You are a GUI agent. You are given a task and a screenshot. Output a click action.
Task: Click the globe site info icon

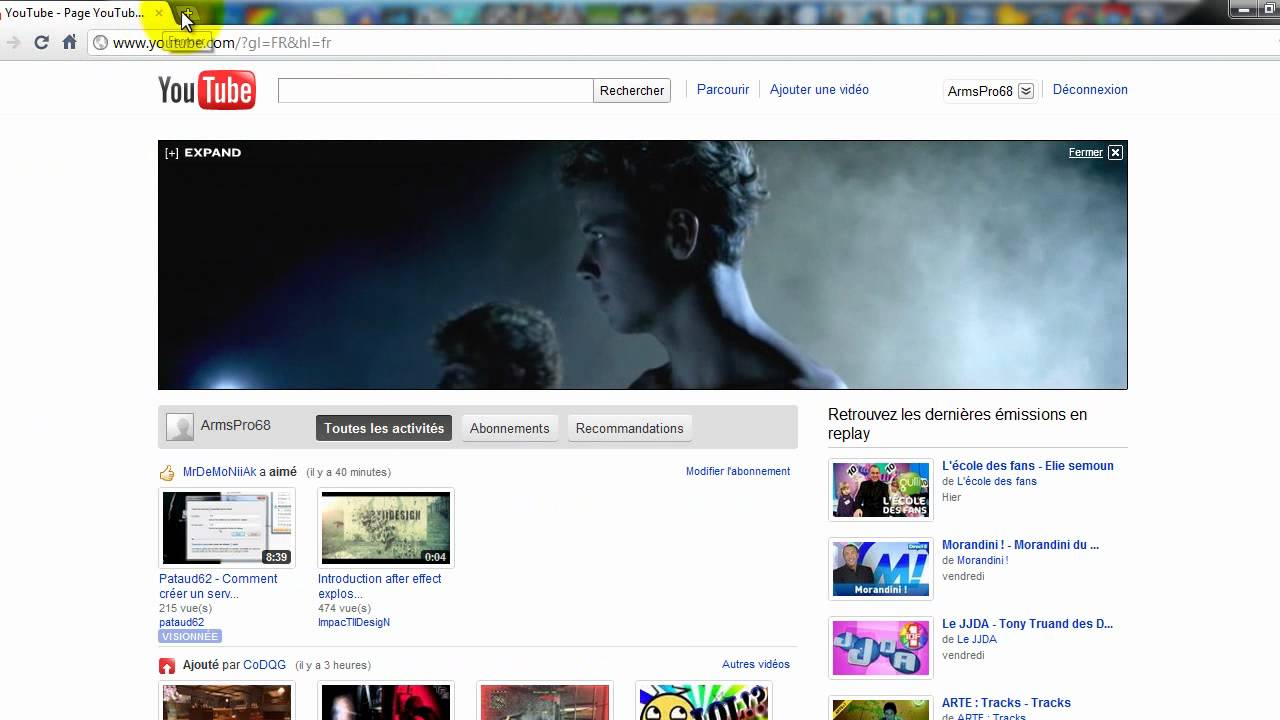pos(100,43)
